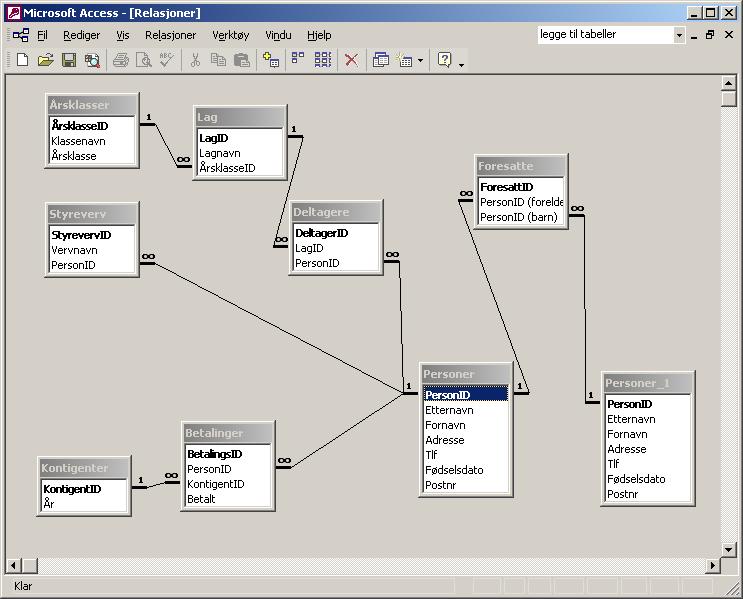Open the Vis menu
Image resolution: width=743 pixels, height=599 pixels.
(x=123, y=35)
